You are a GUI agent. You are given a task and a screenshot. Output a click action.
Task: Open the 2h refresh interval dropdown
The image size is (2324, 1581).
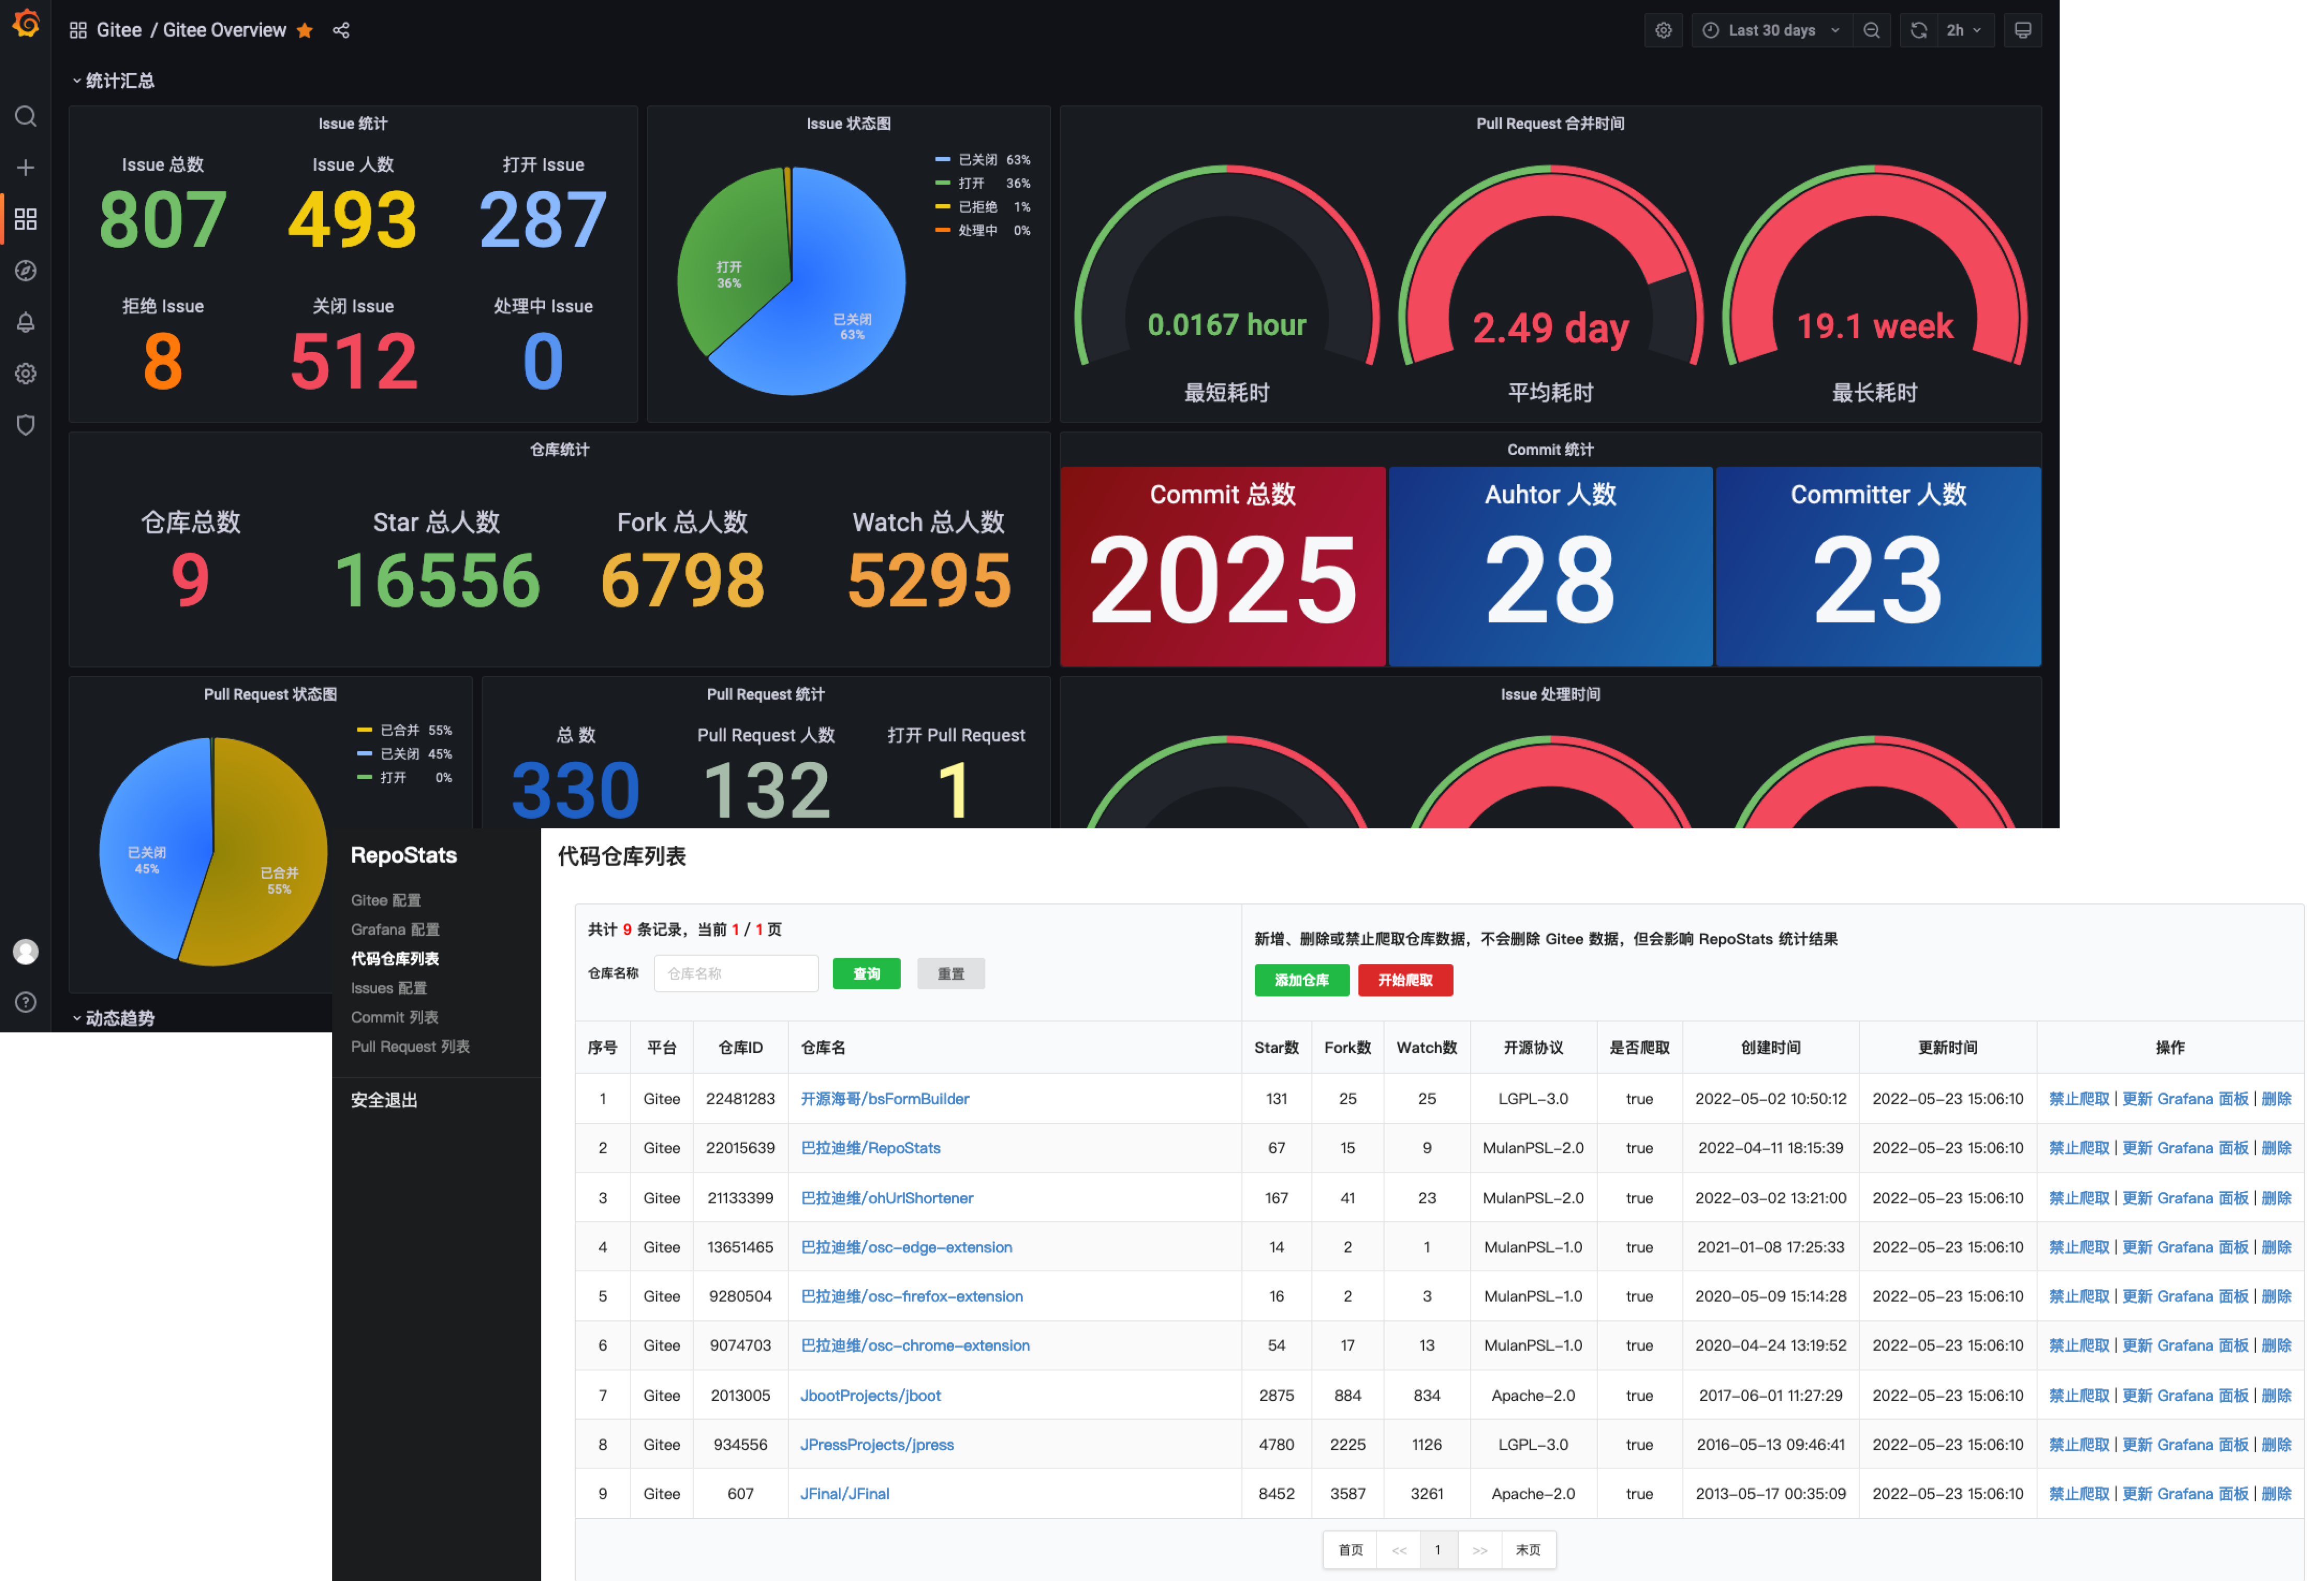[1965, 30]
